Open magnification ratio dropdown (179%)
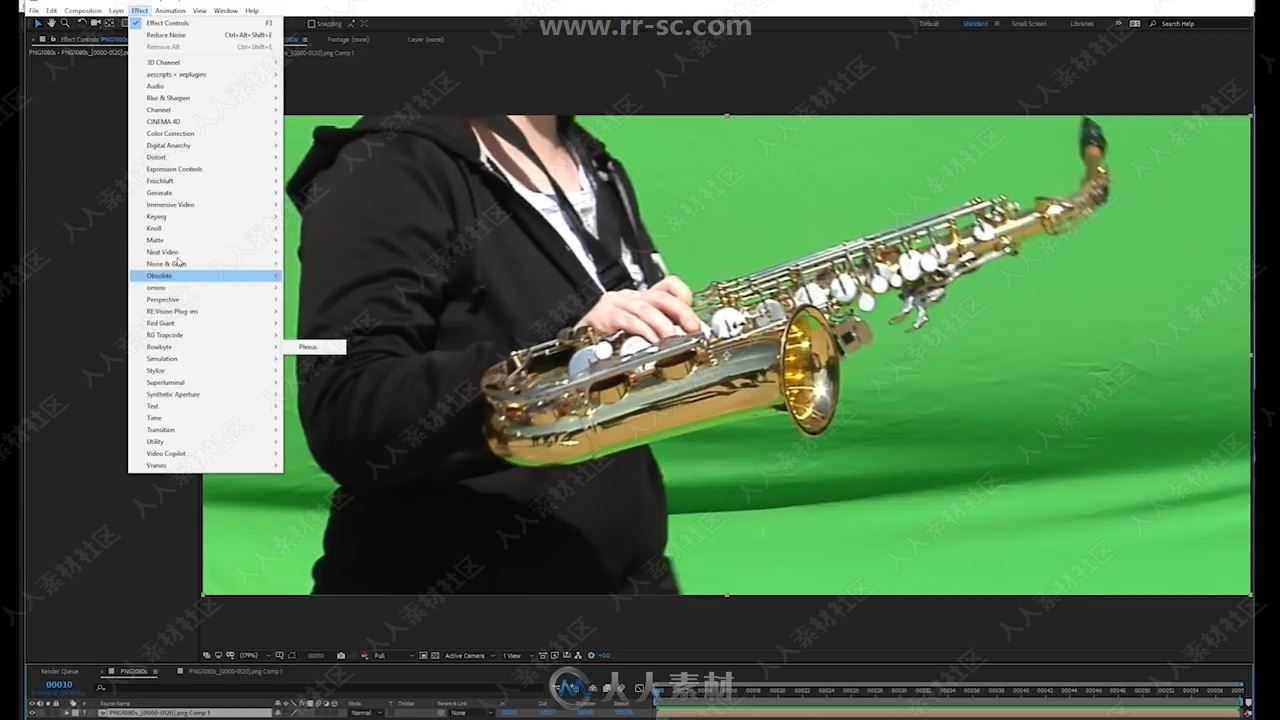The width and height of the screenshot is (1280, 720). point(254,656)
